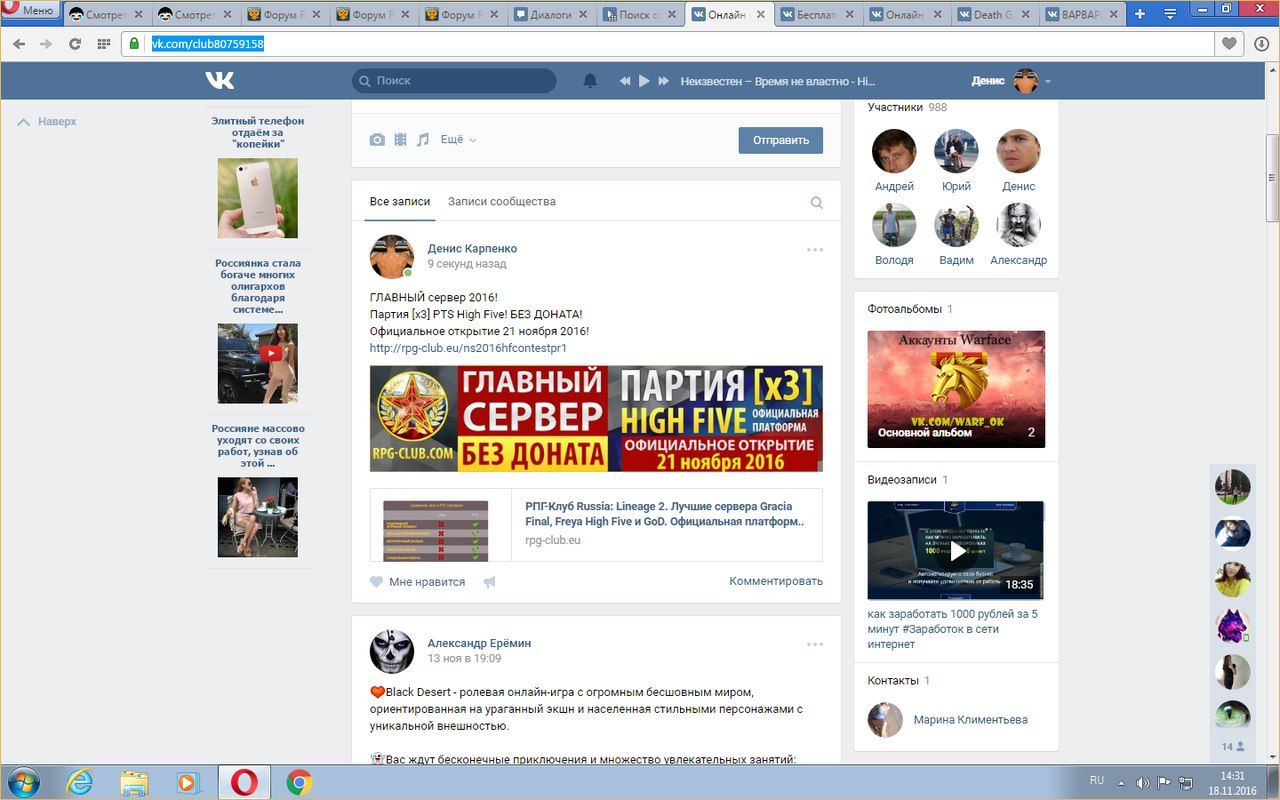Skip to previous audio track
The width and height of the screenshot is (1280, 800).
tap(625, 81)
